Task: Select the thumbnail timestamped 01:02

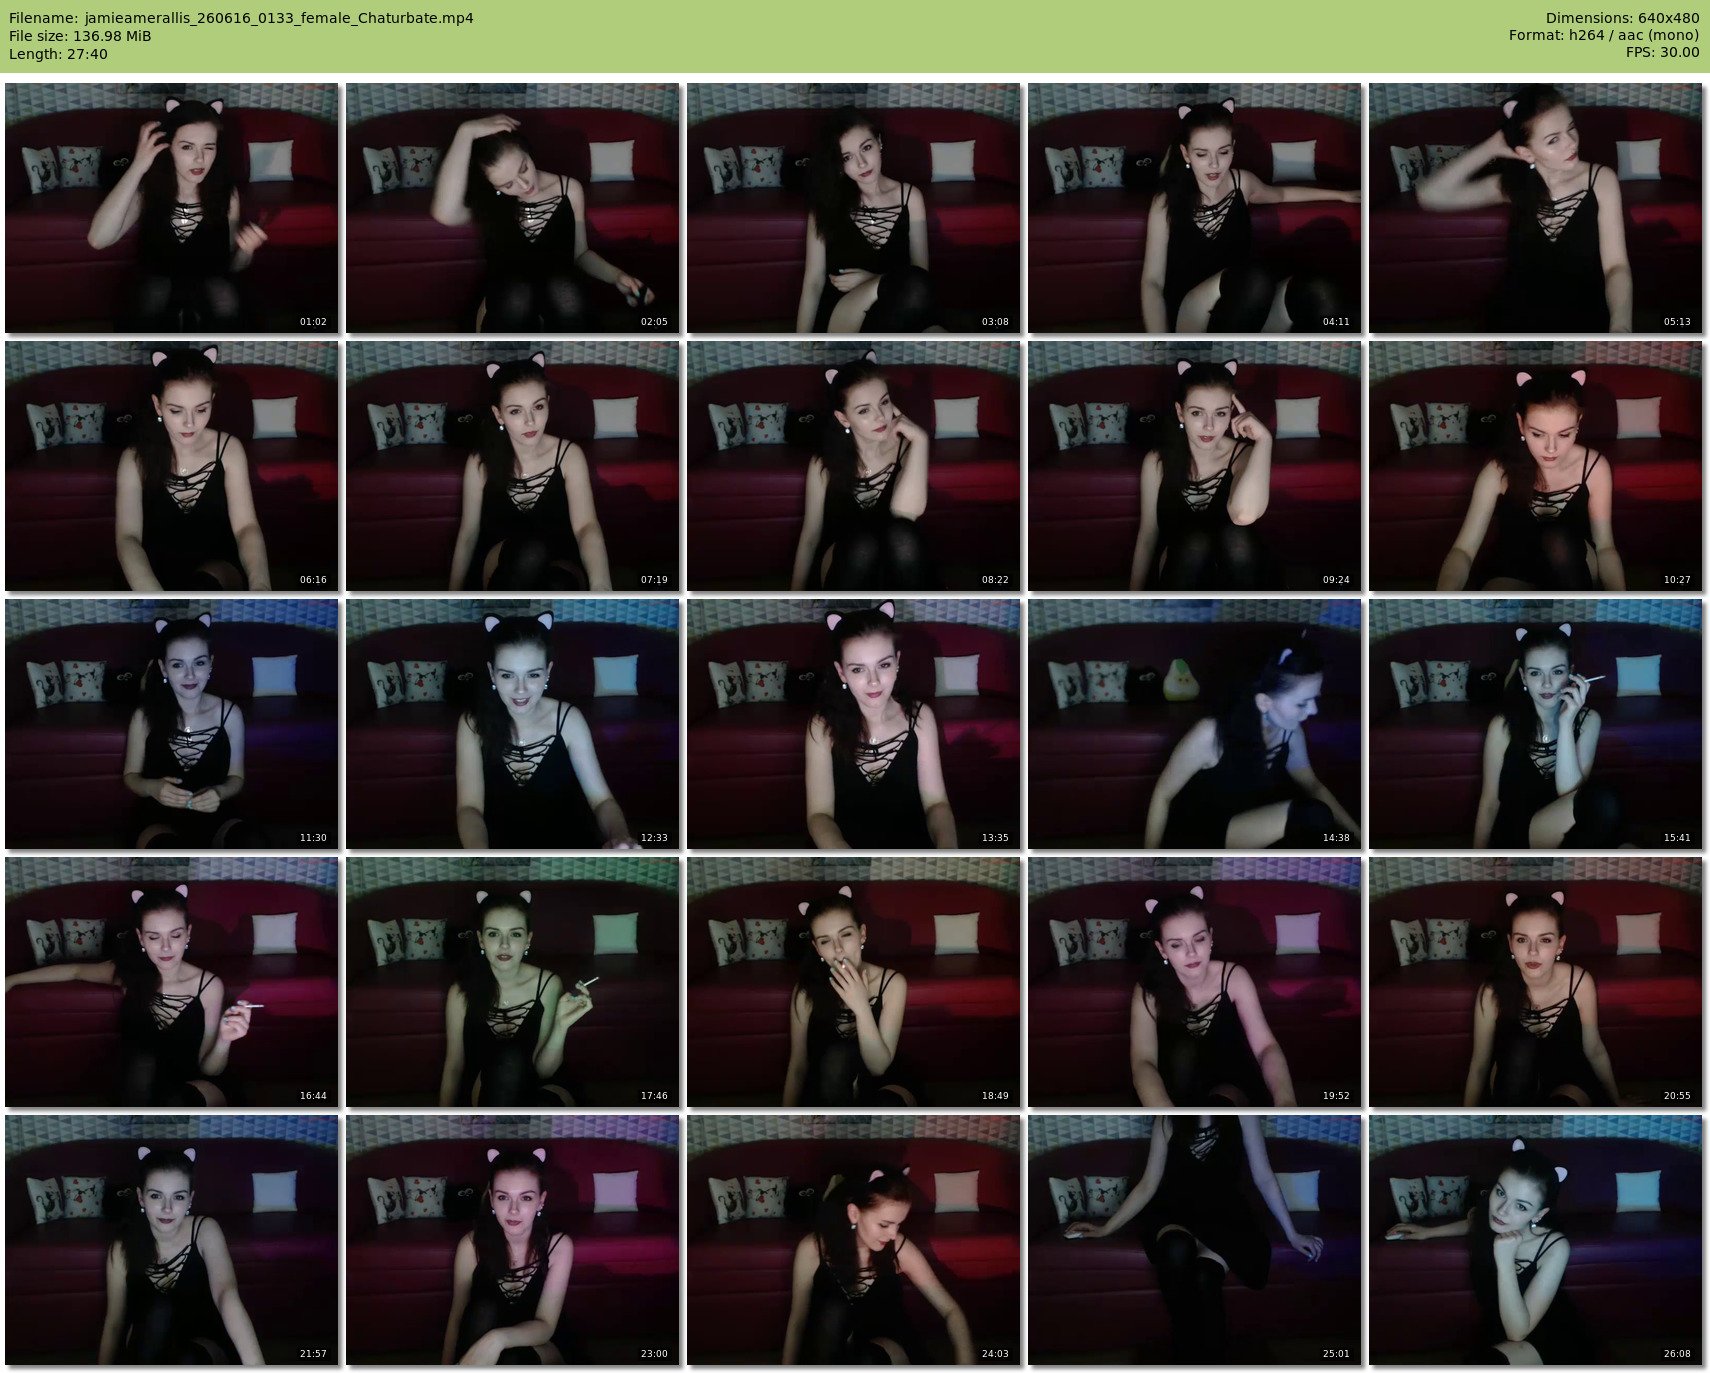Action: [x=171, y=207]
